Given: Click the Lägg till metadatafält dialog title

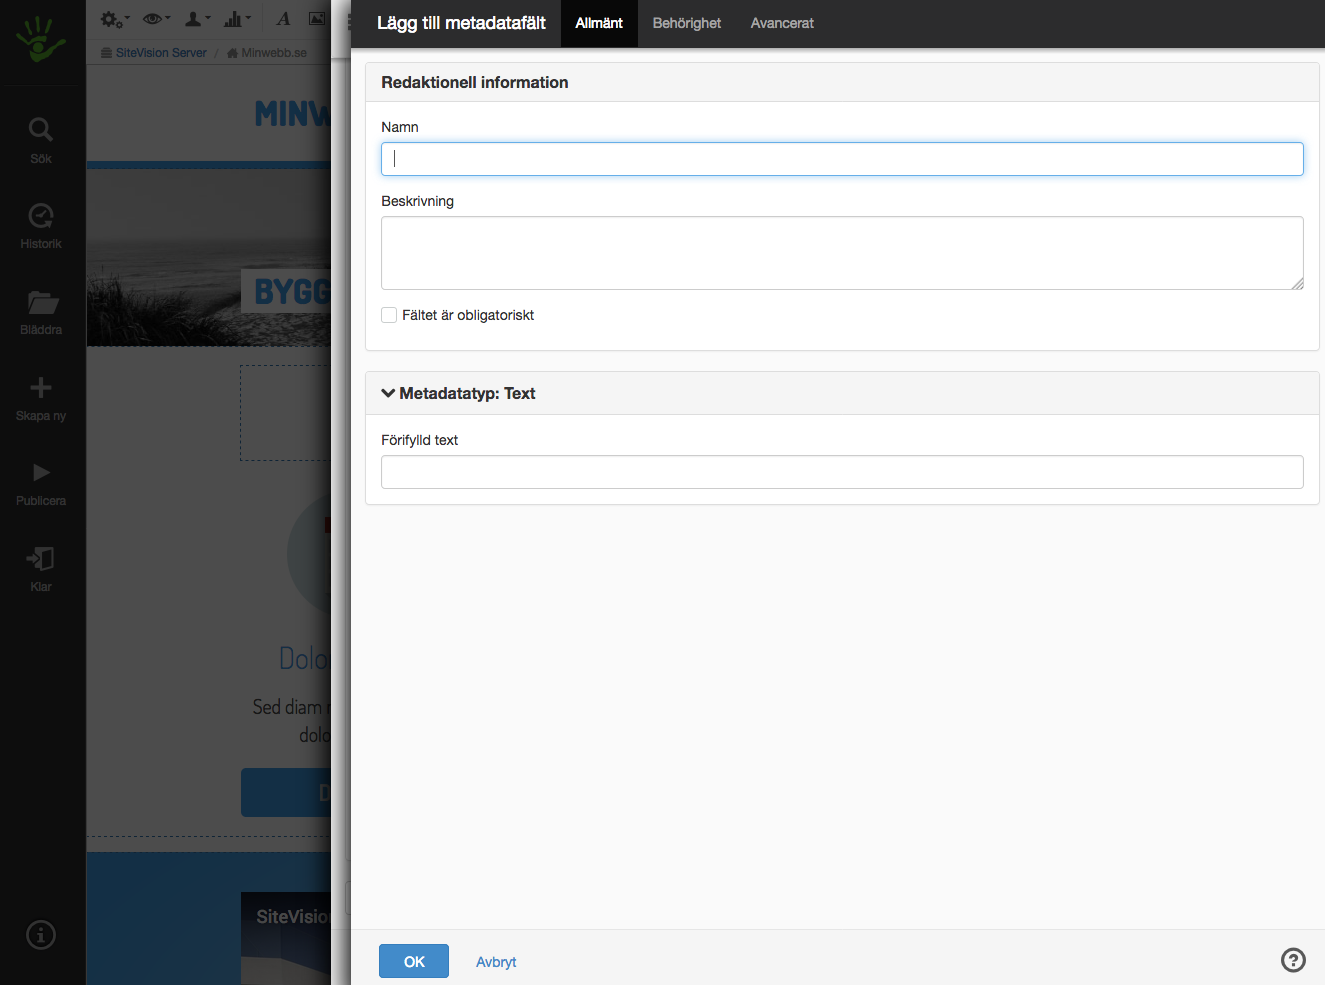Looking at the screenshot, I should 461,23.
